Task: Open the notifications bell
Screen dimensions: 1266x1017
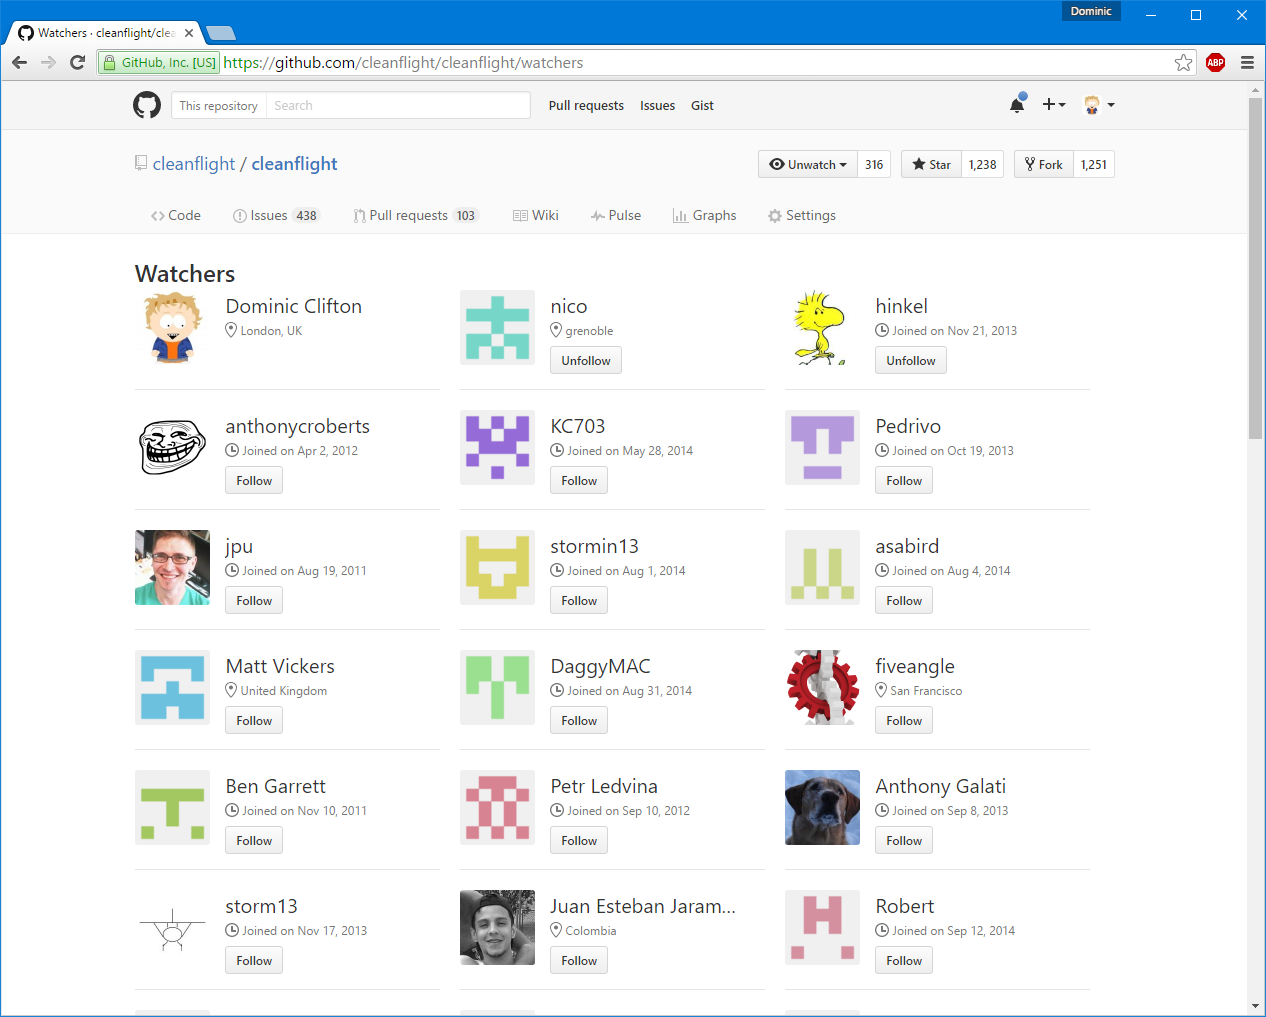Action: pos(1017,104)
